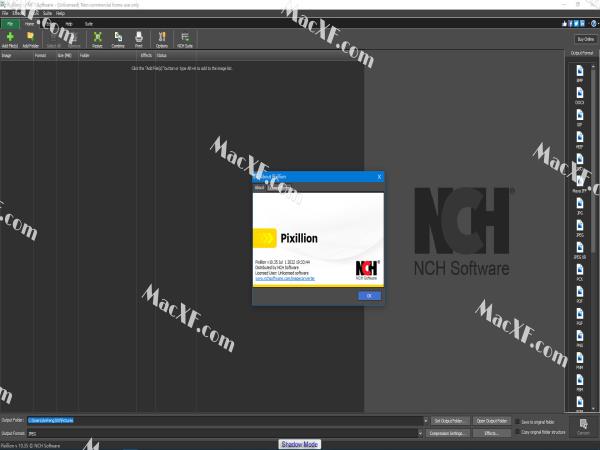Enable Save to original folder checkbox
The width and height of the screenshot is (600, 450).
pos(517,422)
